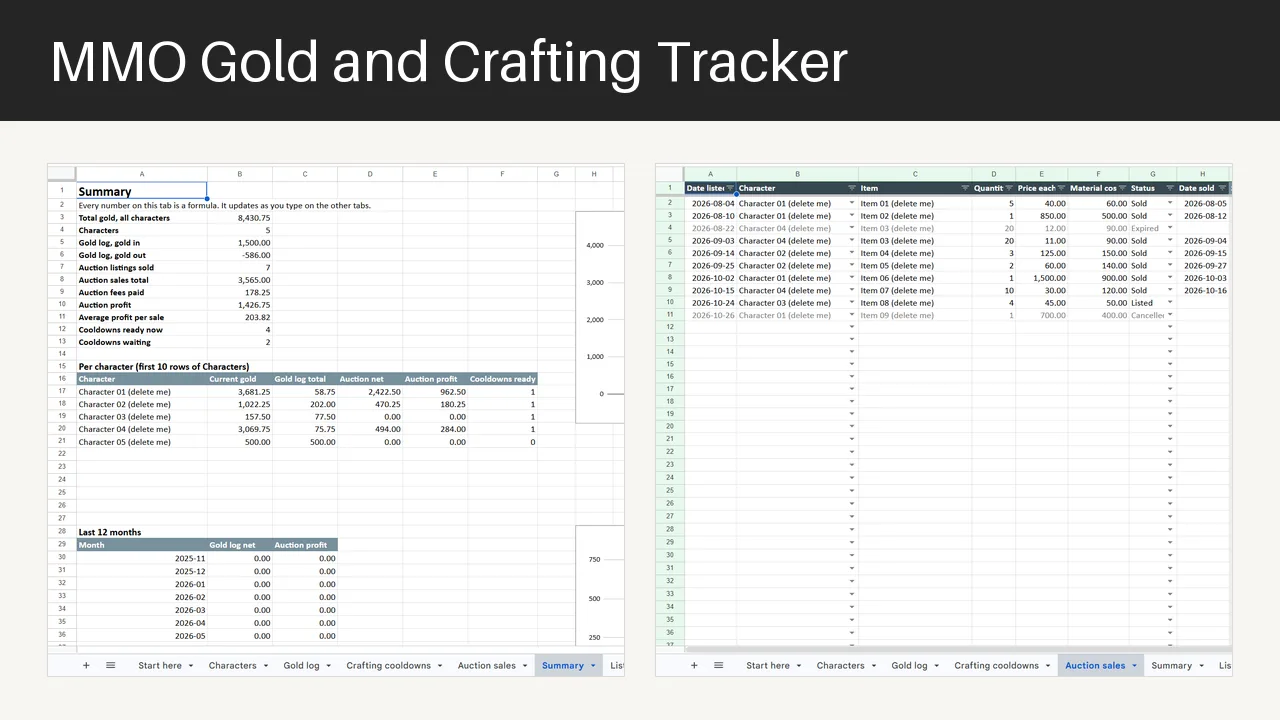This screenshot has width=1280, height=720.
Task: Open Summary tab's dropdown arrow in left window
Action: (x=593, y=666)
